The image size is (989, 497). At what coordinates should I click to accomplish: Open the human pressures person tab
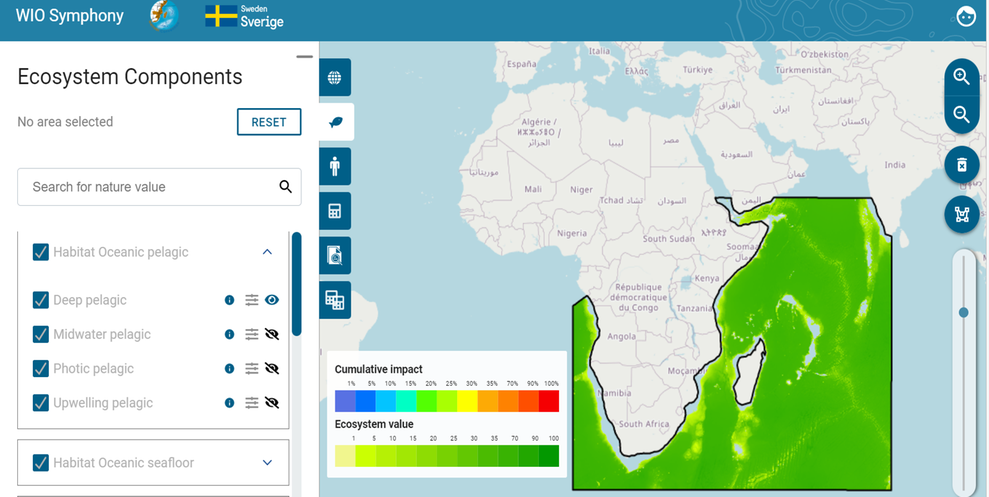coord(335,167)
